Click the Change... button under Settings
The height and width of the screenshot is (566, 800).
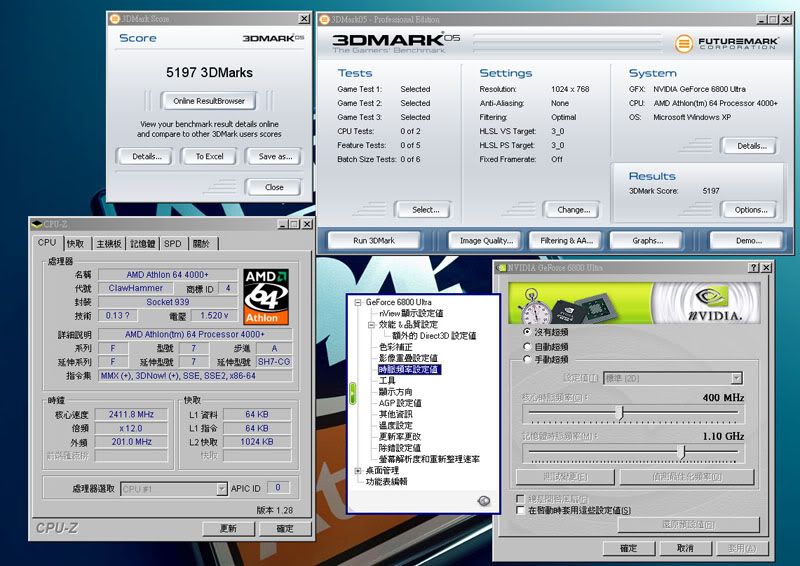pyautogui.click(x=573, y=210)
